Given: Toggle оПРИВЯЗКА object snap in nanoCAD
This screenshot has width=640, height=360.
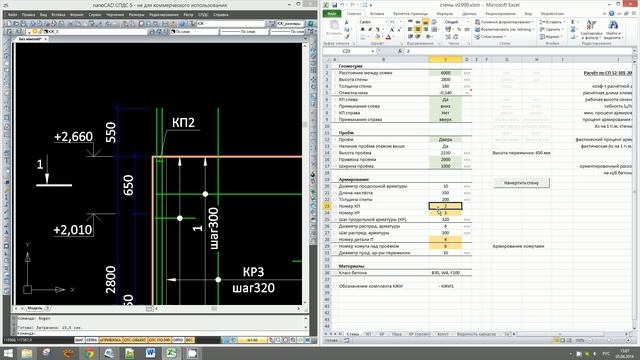Looking at the screenshot, I should (110, 340).
